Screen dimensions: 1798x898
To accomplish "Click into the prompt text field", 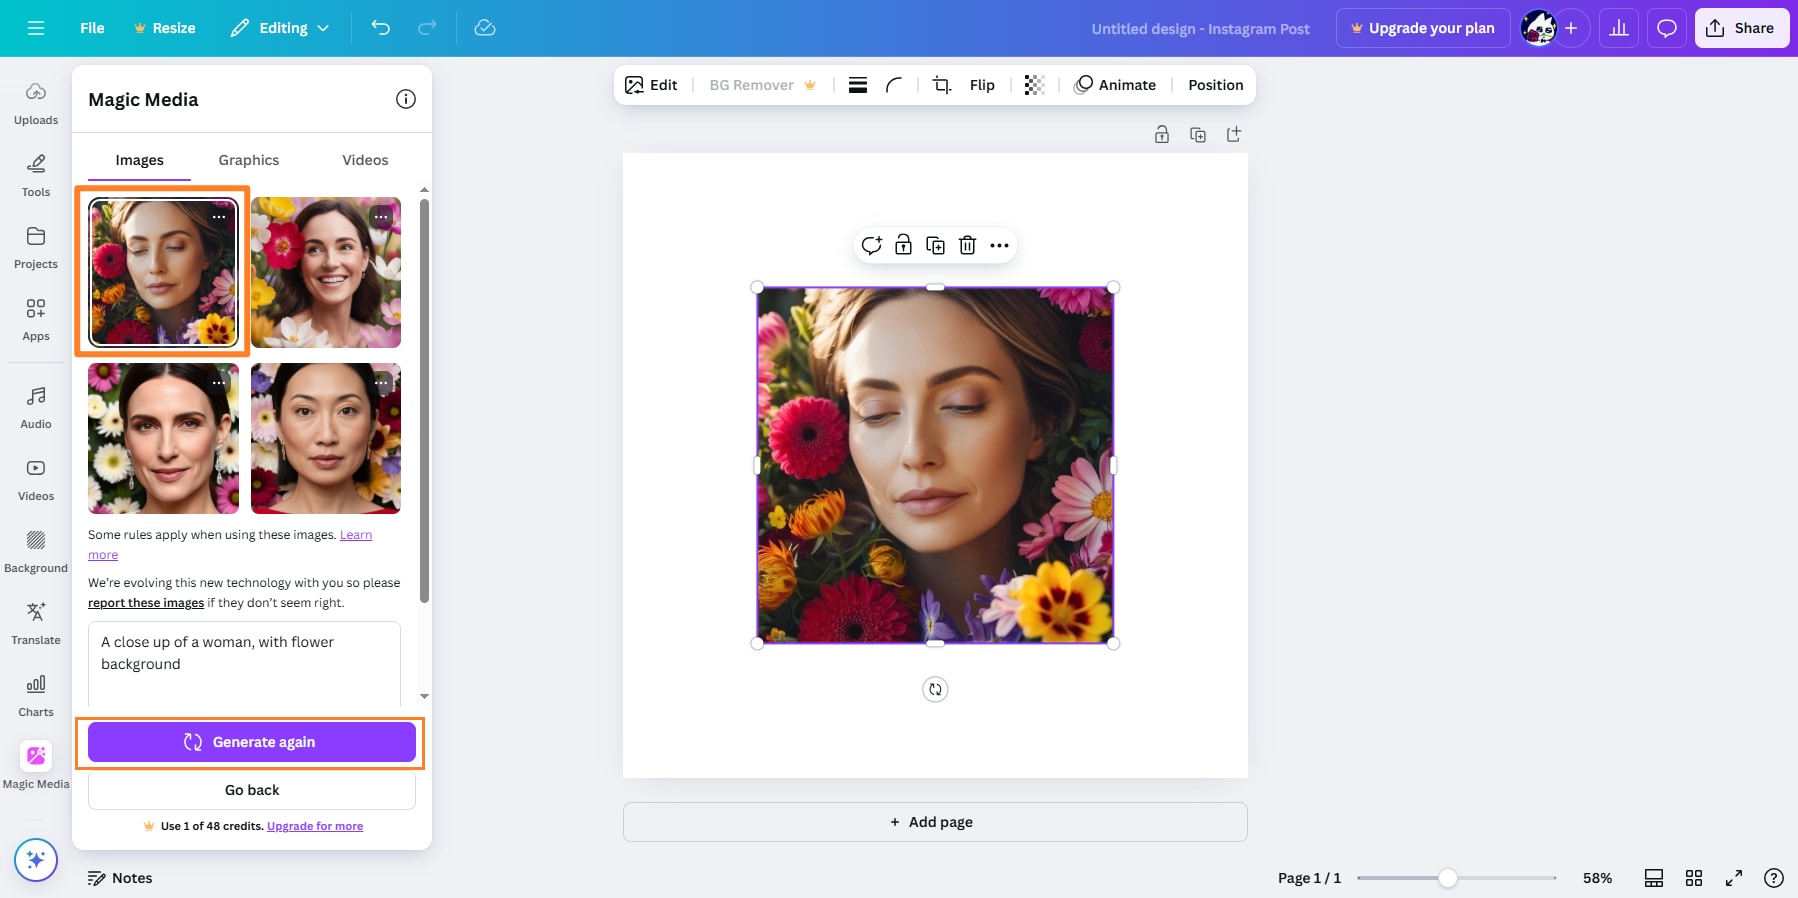I will [244, 664].
